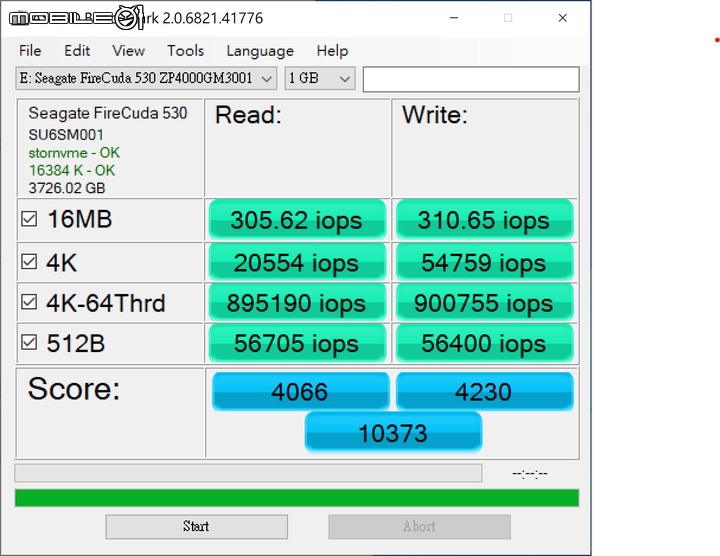Select the 512B read result 56705 iops

[x=297, y=343]
